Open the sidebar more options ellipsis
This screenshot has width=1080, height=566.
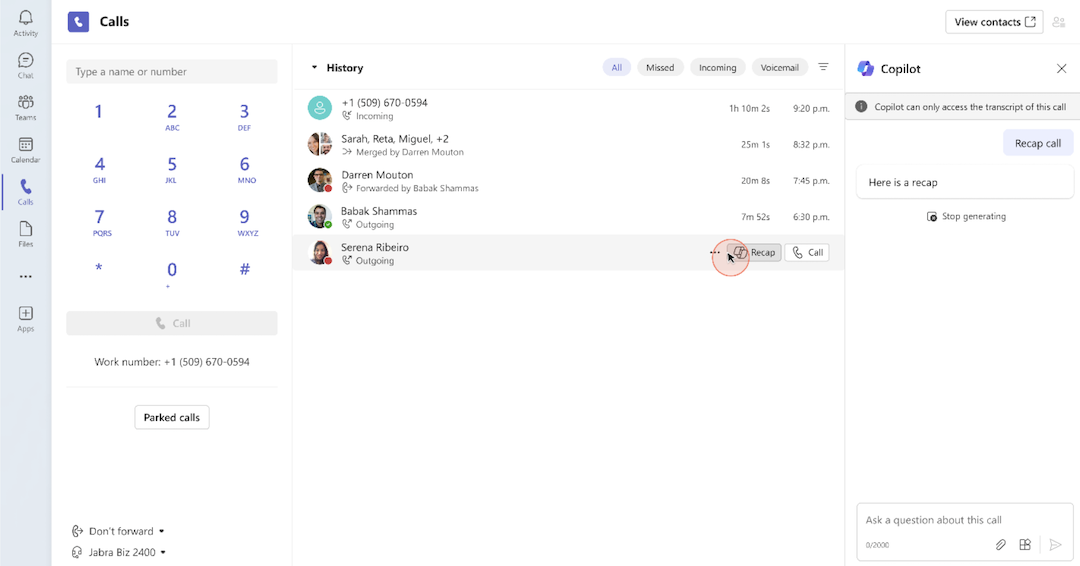(25, 277)
